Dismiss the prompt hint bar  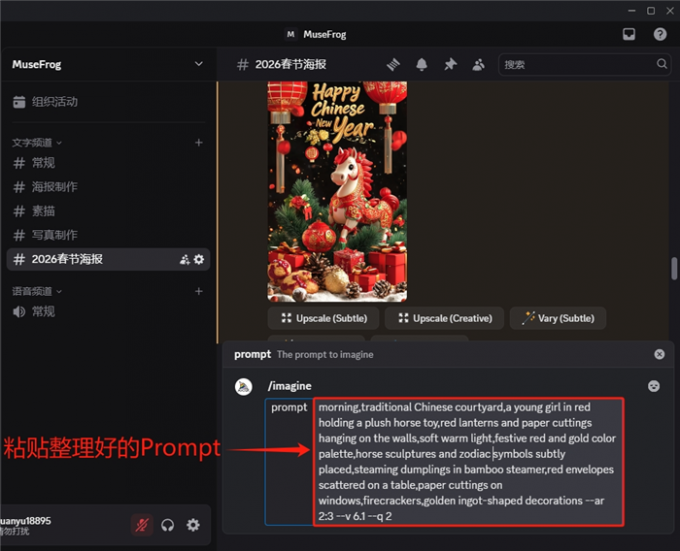click(659, 354)
